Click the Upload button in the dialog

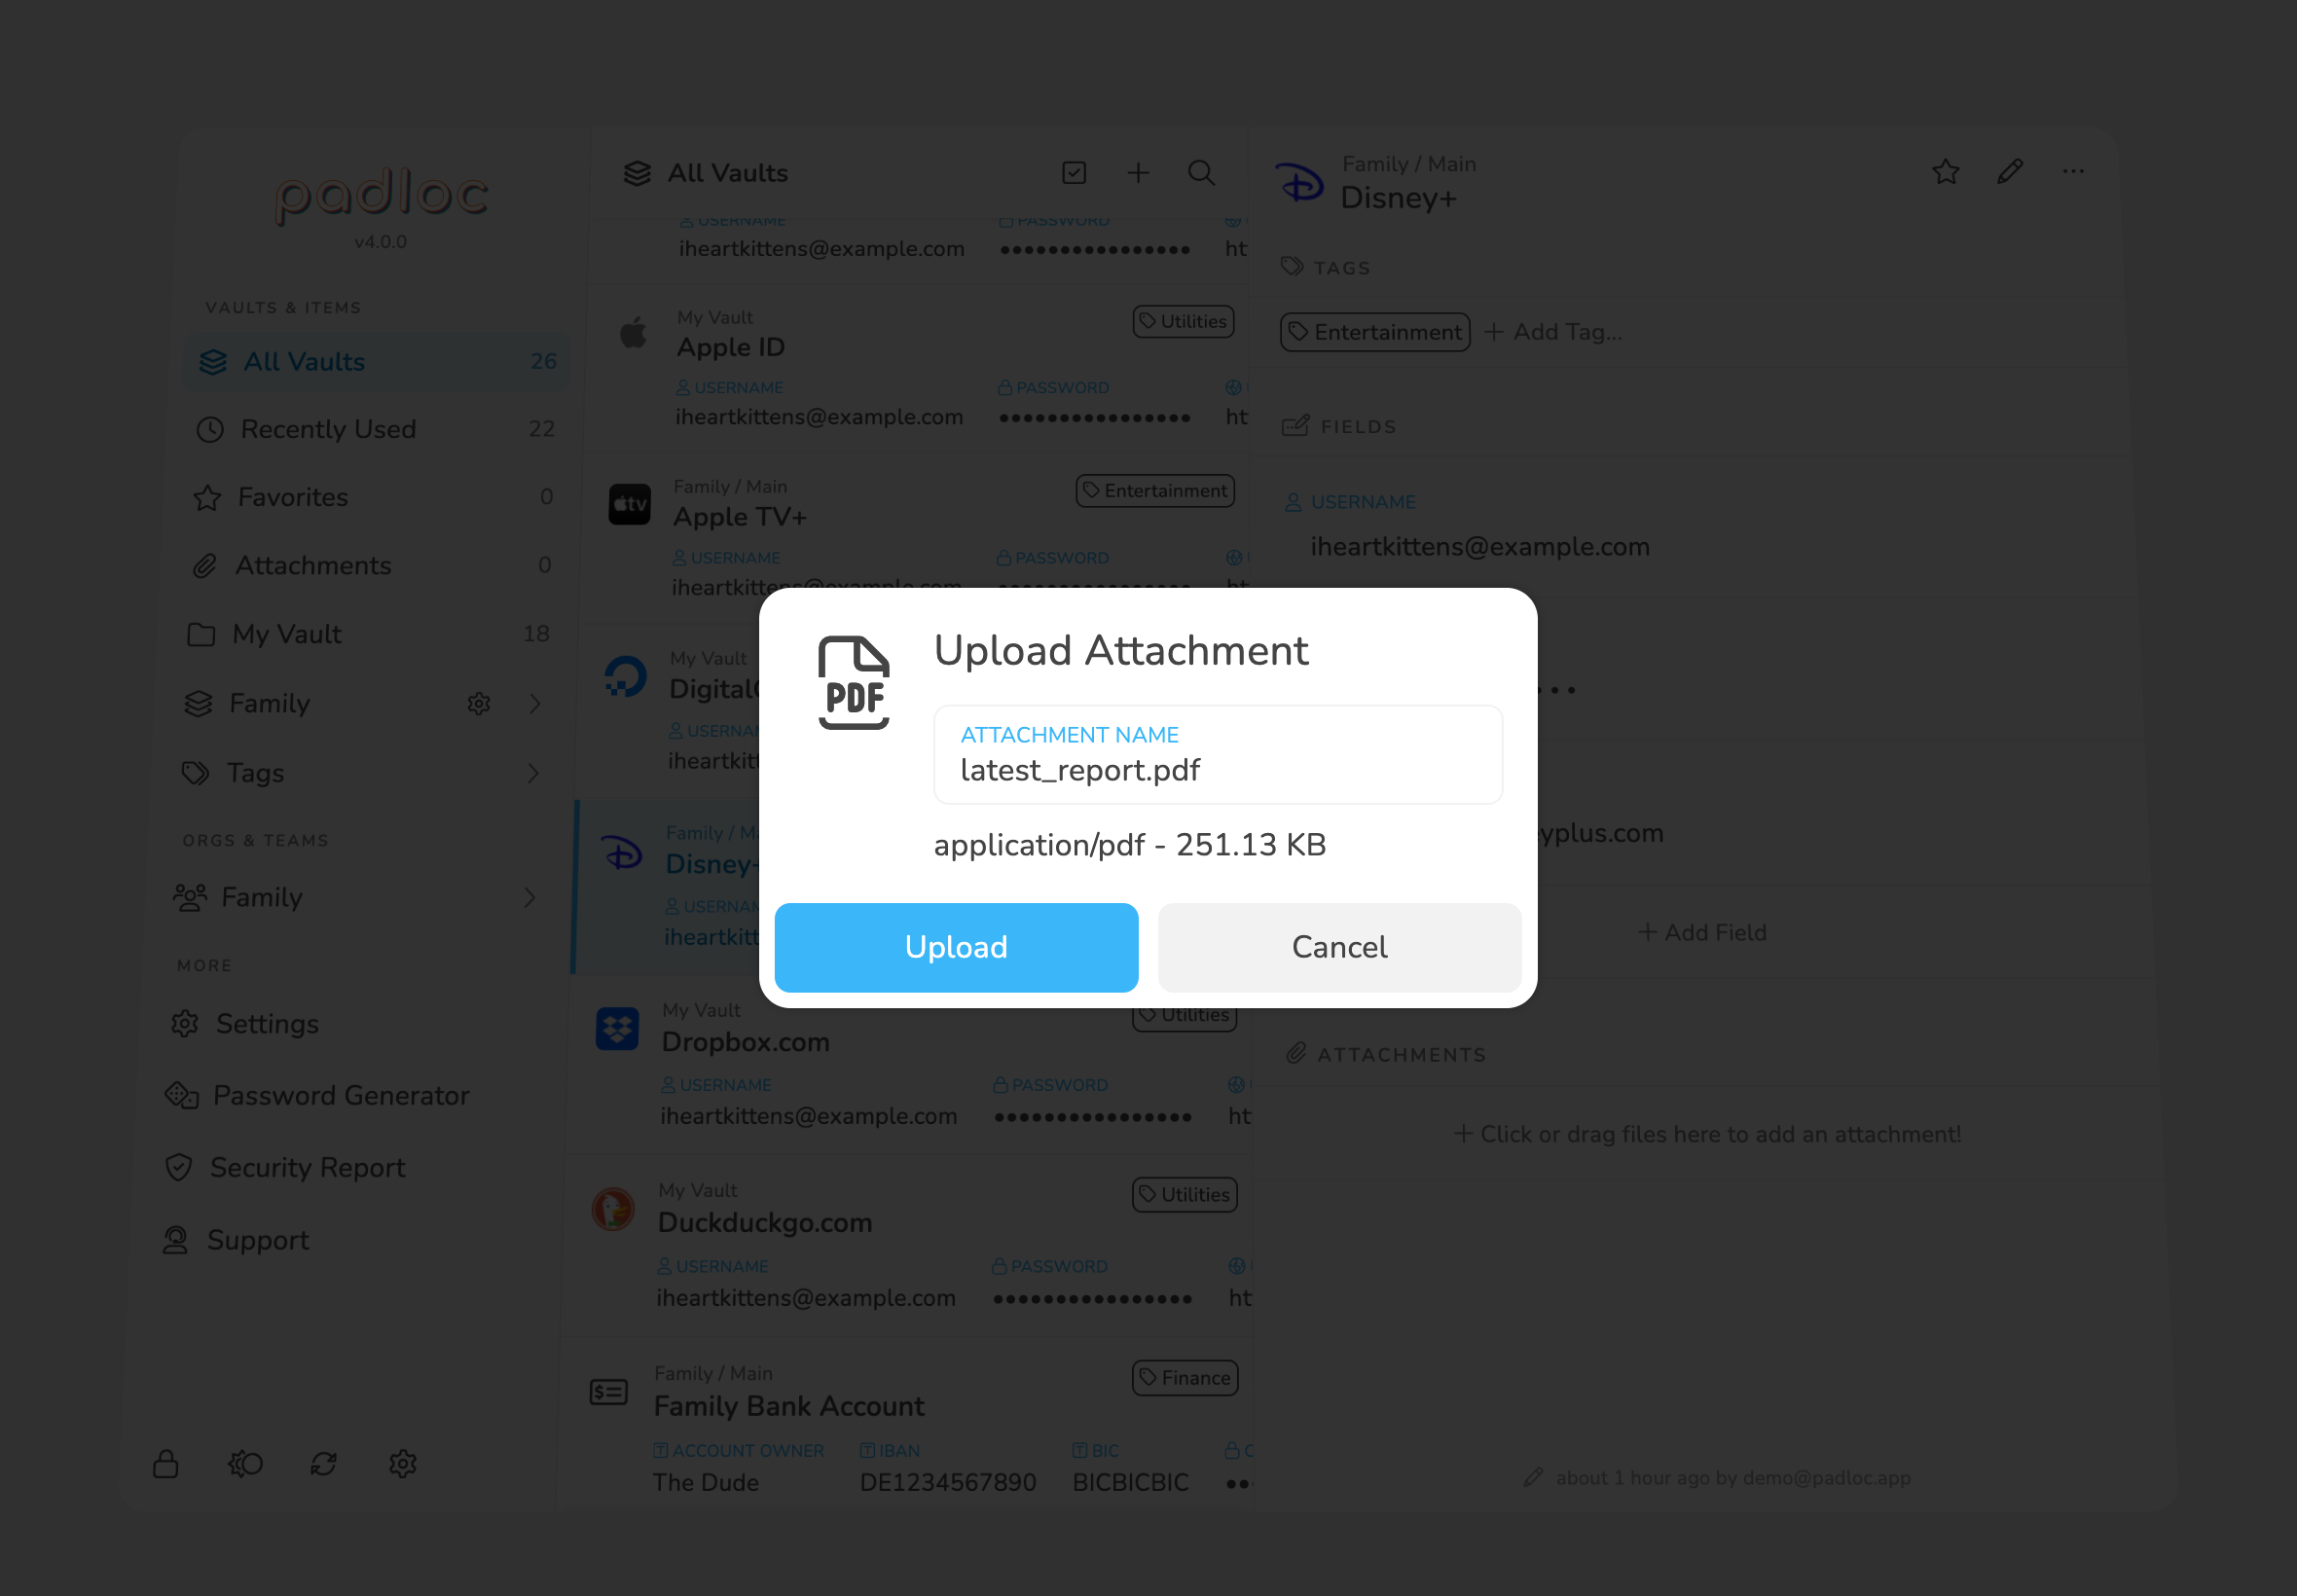(x=956, y=947)
